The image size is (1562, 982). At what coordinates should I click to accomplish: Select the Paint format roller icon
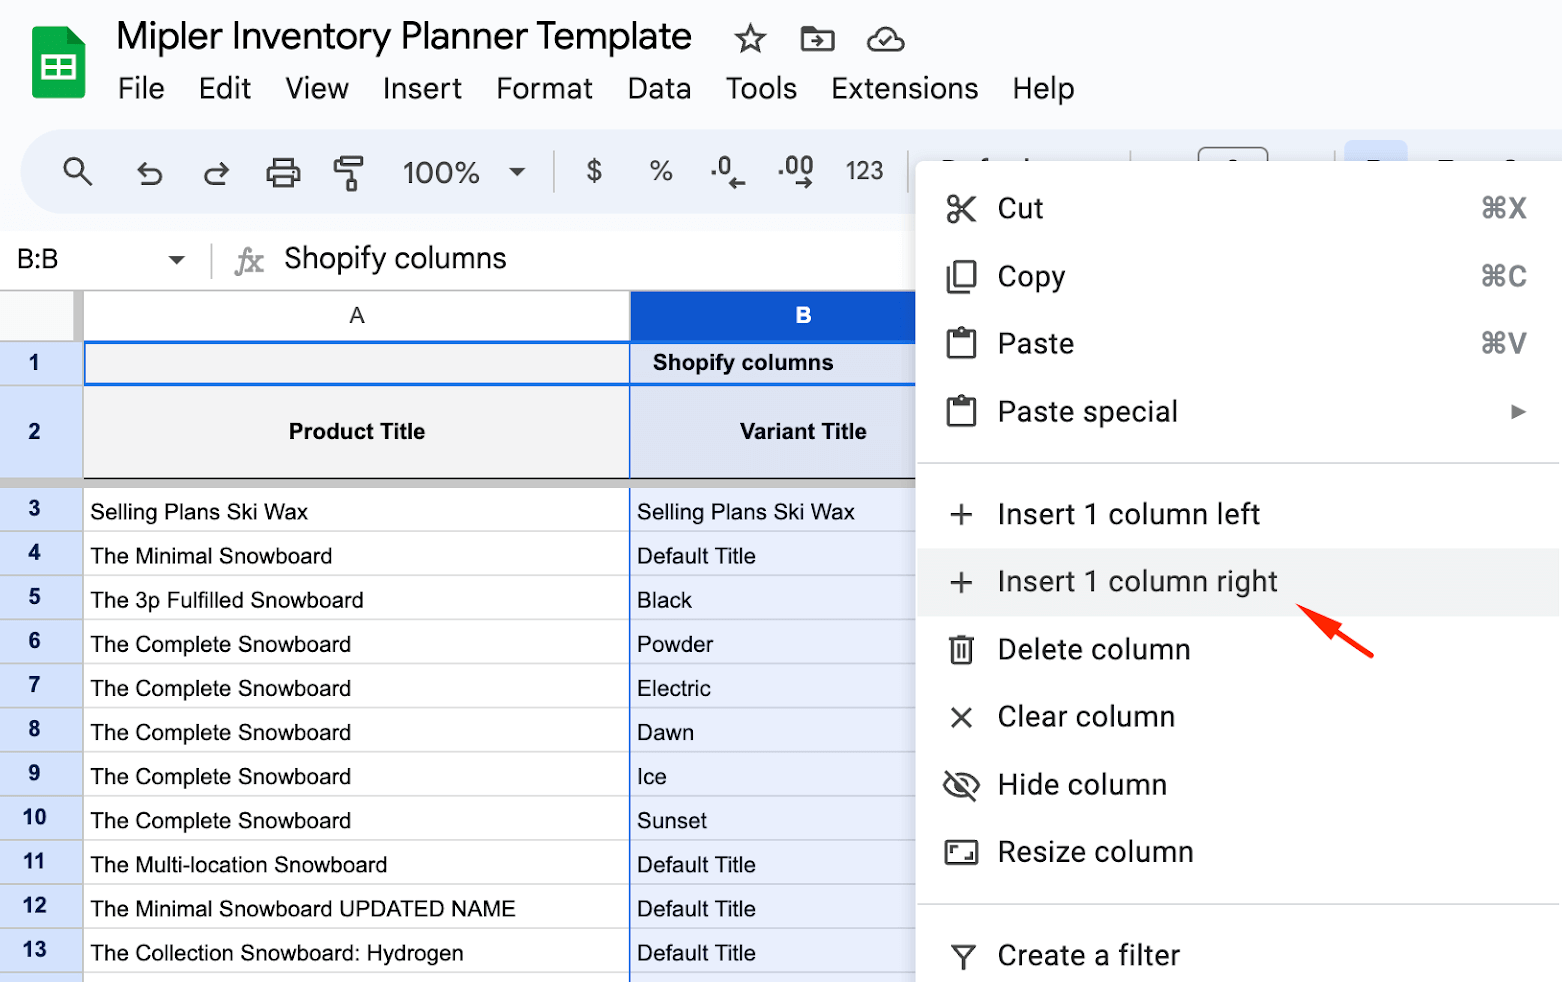point(348,173)
